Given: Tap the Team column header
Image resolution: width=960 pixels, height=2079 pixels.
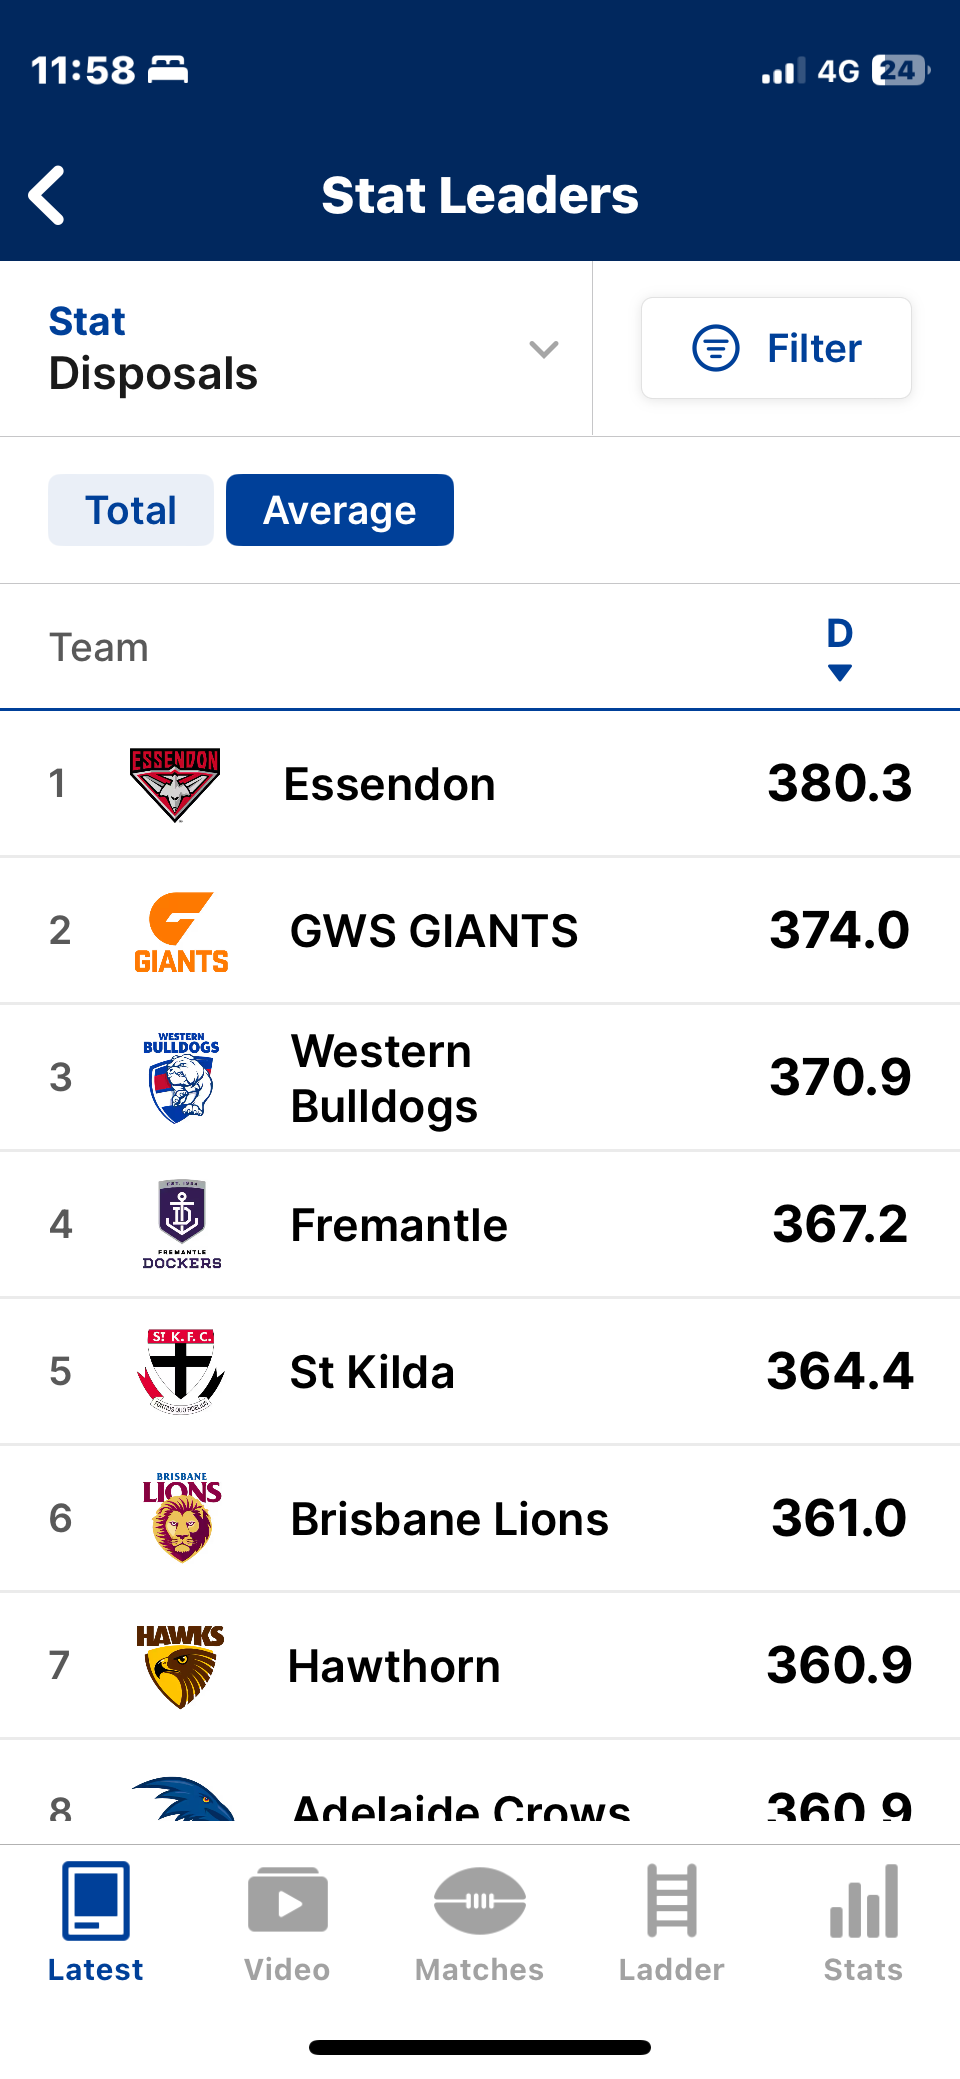Looking at the screenshot, I should click(99, 648).
